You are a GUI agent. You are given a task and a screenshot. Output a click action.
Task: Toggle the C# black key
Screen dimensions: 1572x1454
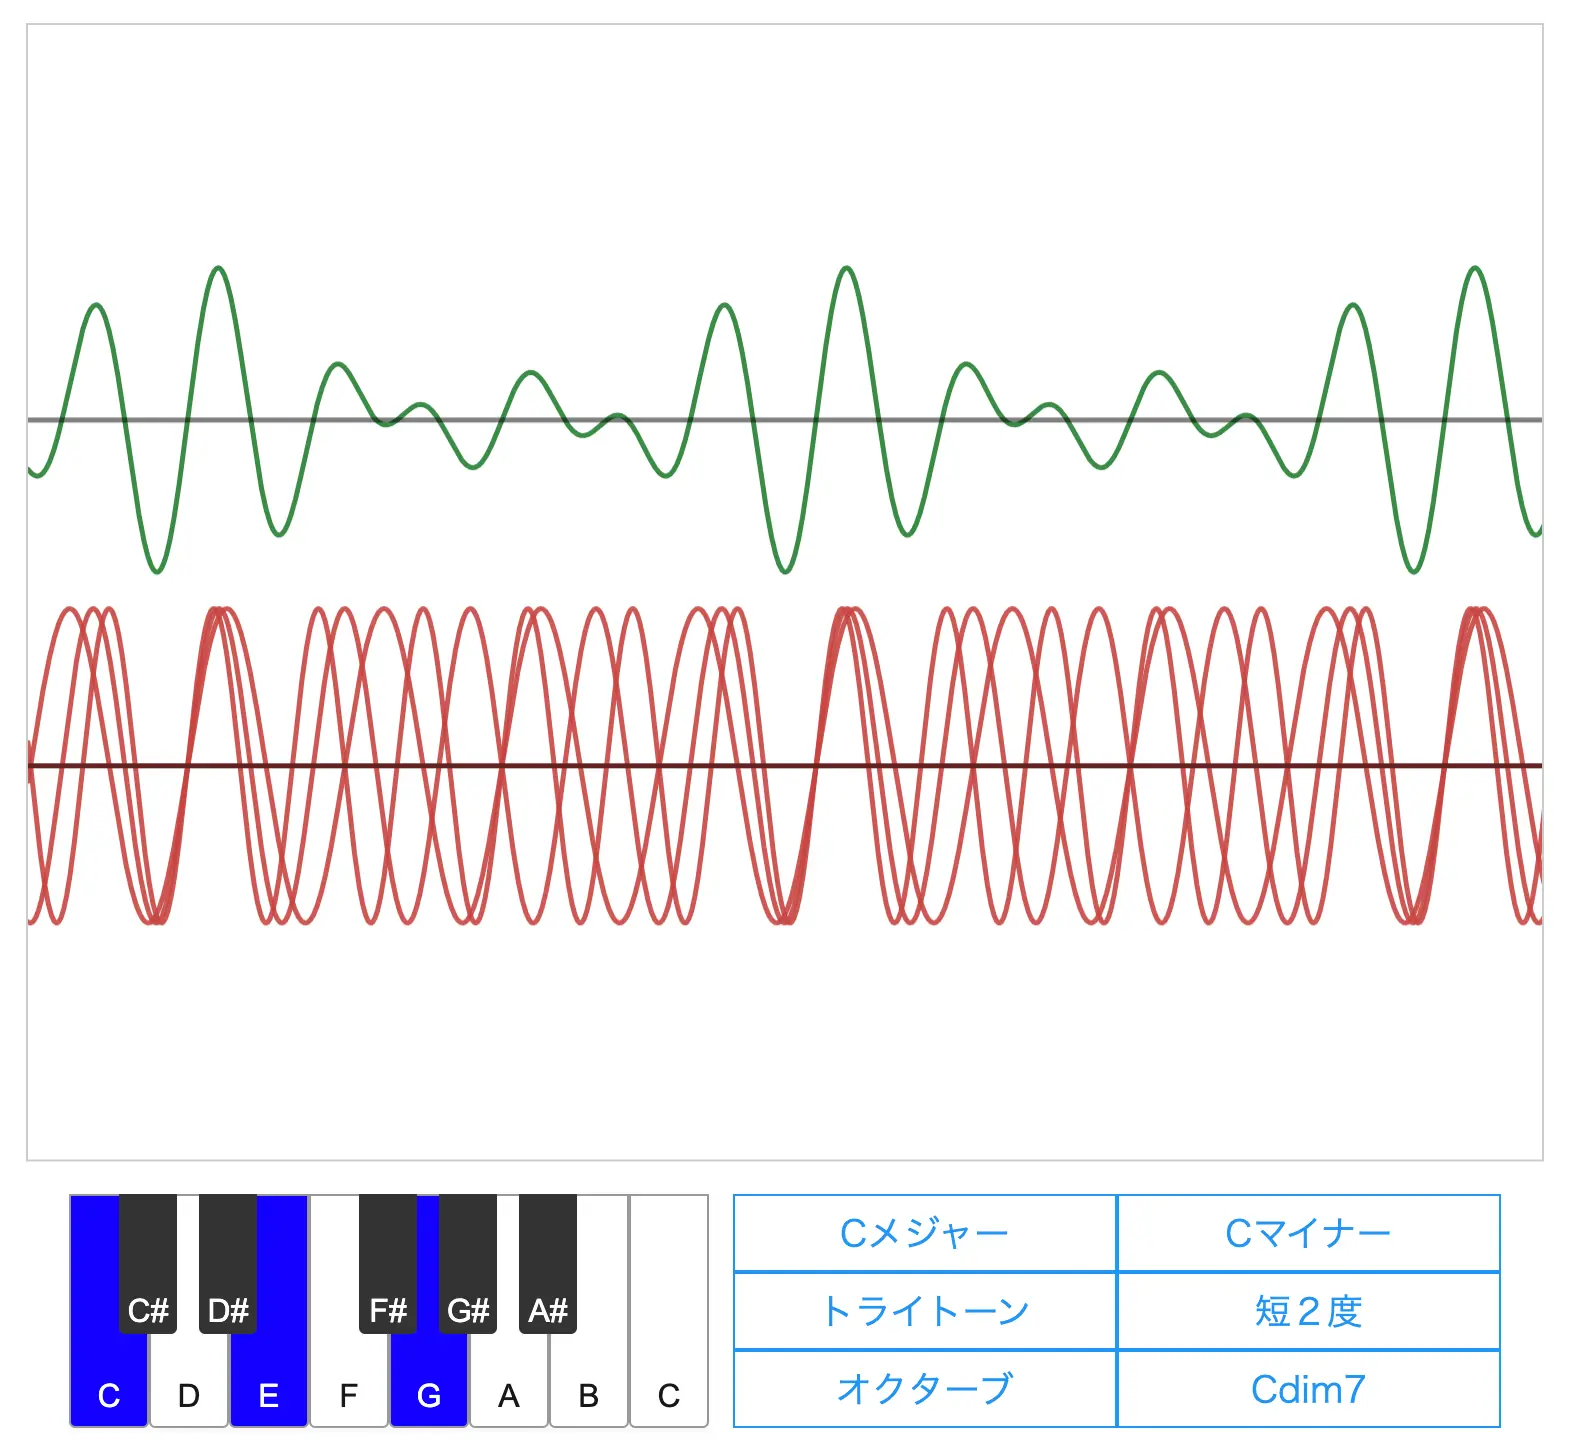click(x=148, y=1264)
